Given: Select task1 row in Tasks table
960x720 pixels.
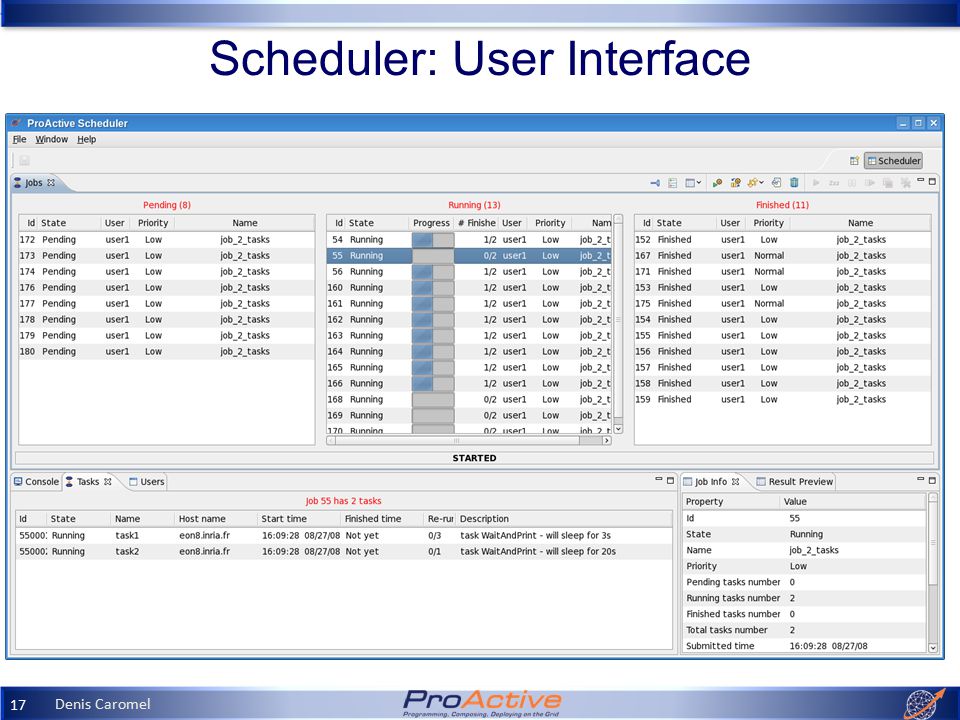Looking at the screenshot, I should pyautogui.click(x=343, y=535).
